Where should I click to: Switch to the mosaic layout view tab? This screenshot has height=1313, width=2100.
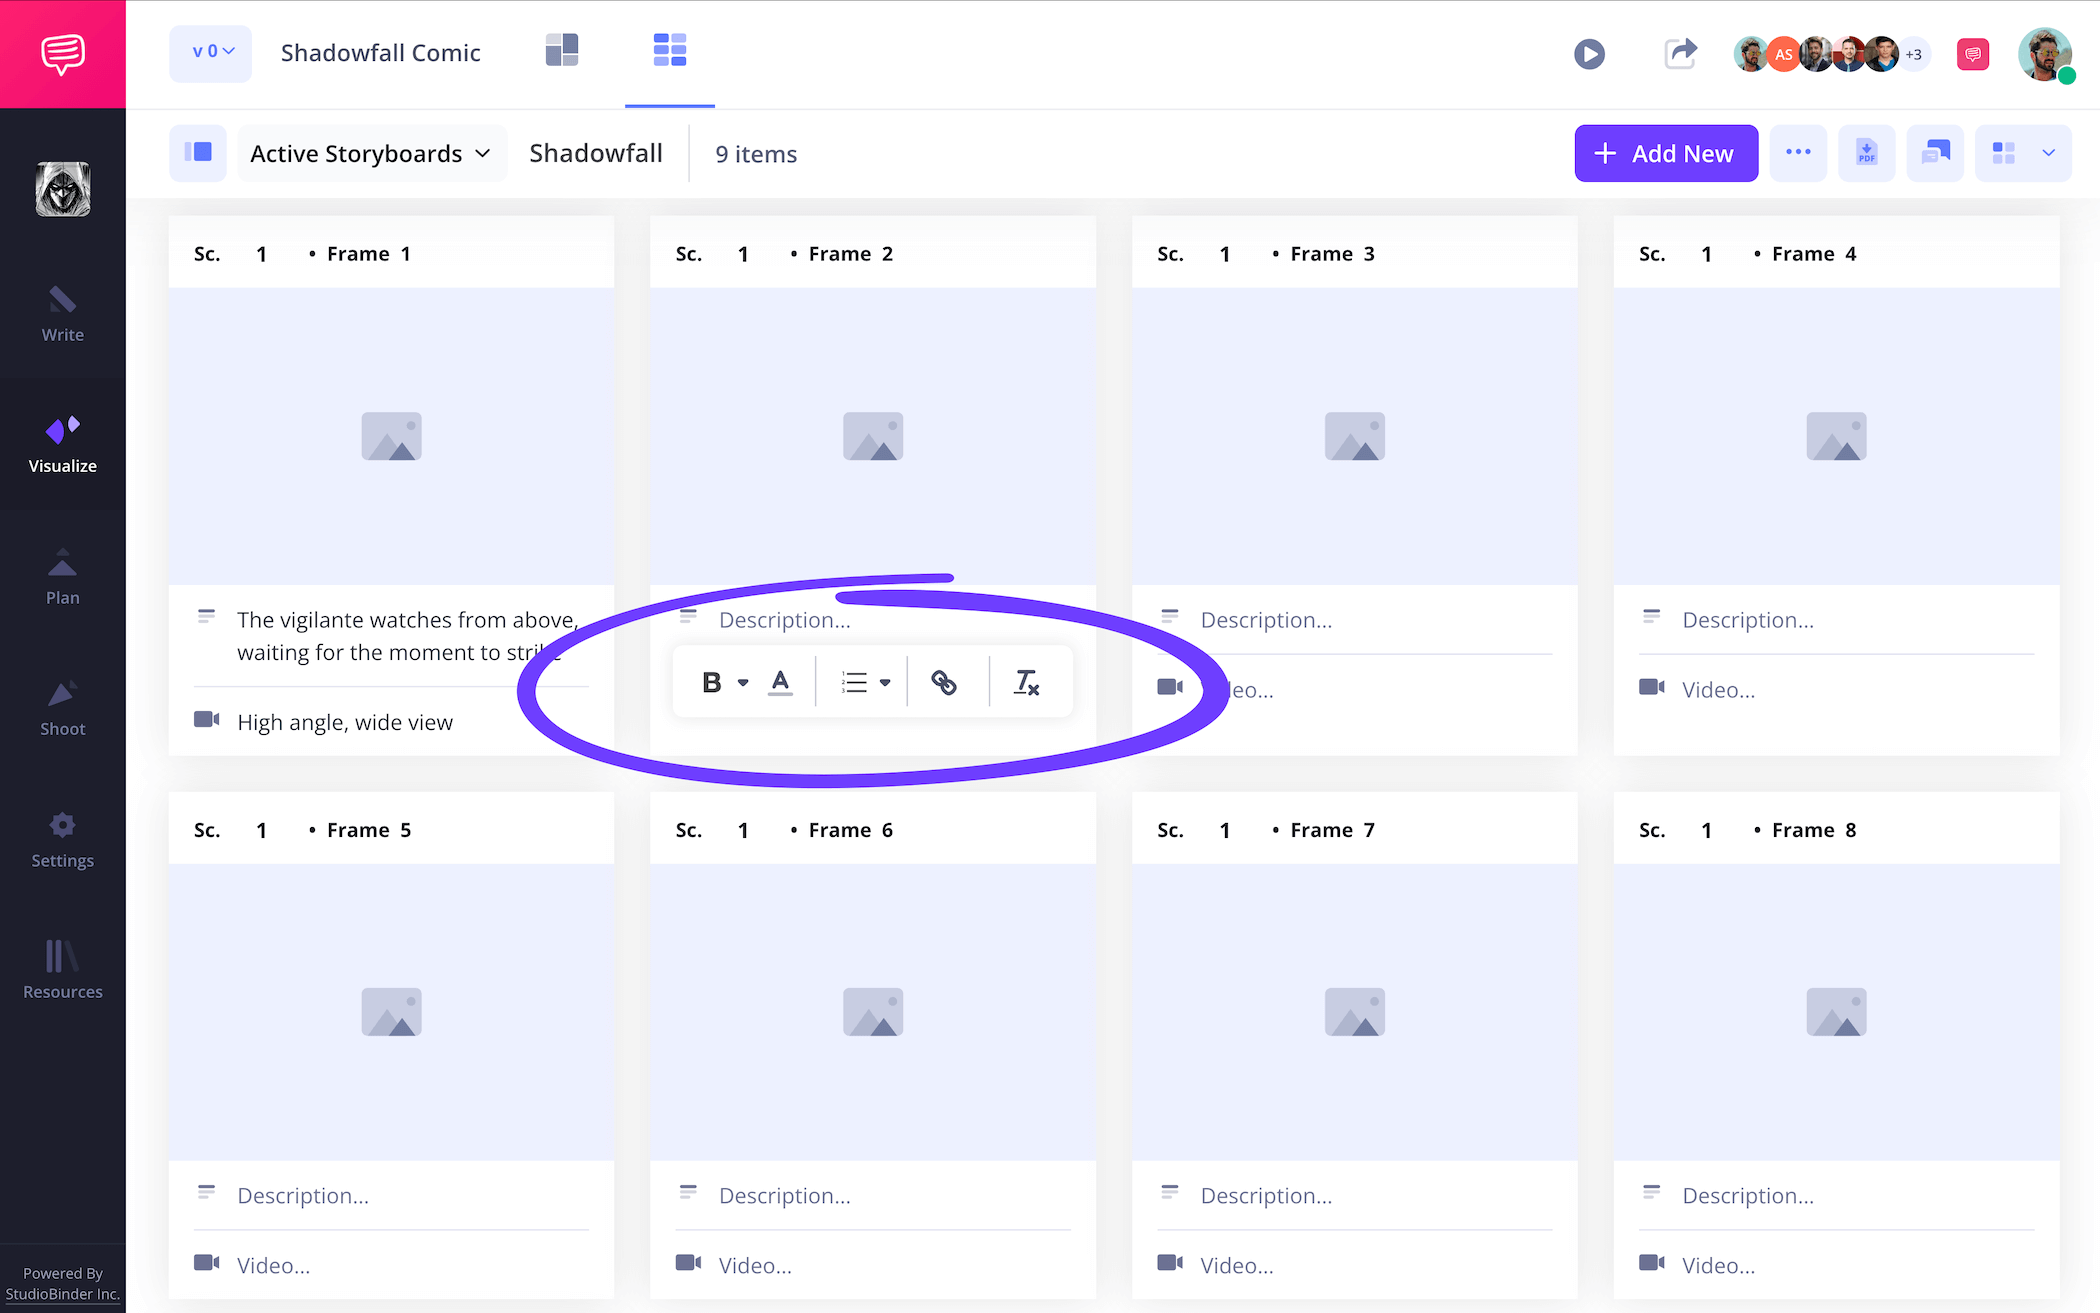(x=562, y=50)
